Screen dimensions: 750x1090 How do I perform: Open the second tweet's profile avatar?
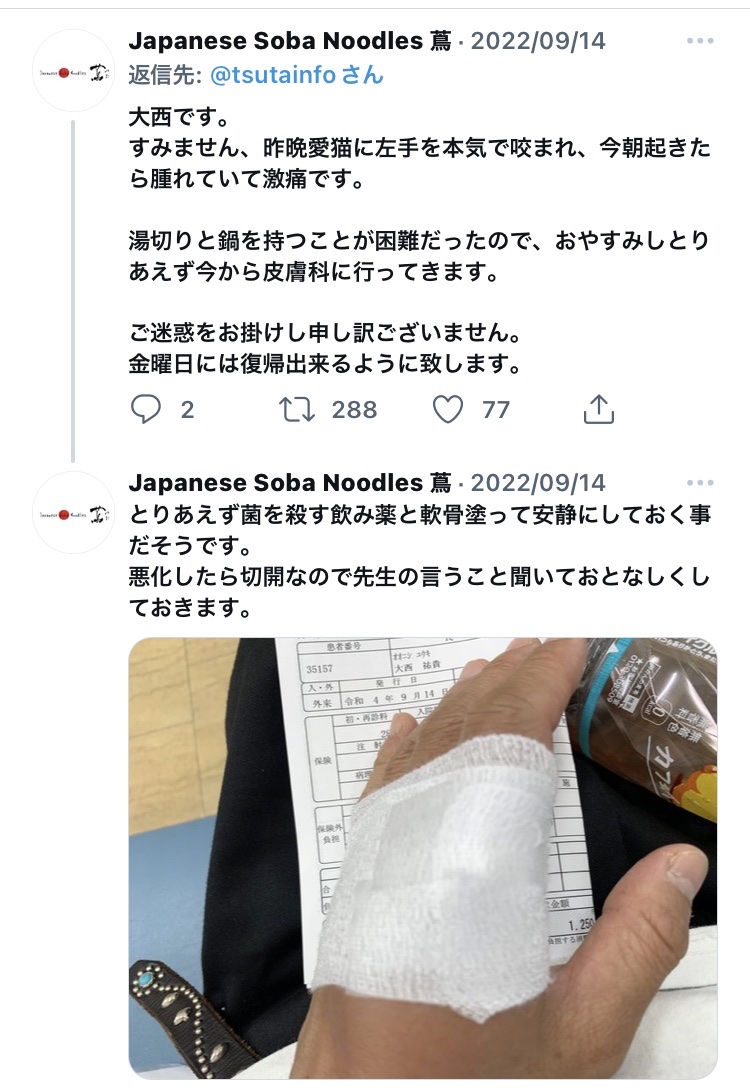tap(74, 513)
